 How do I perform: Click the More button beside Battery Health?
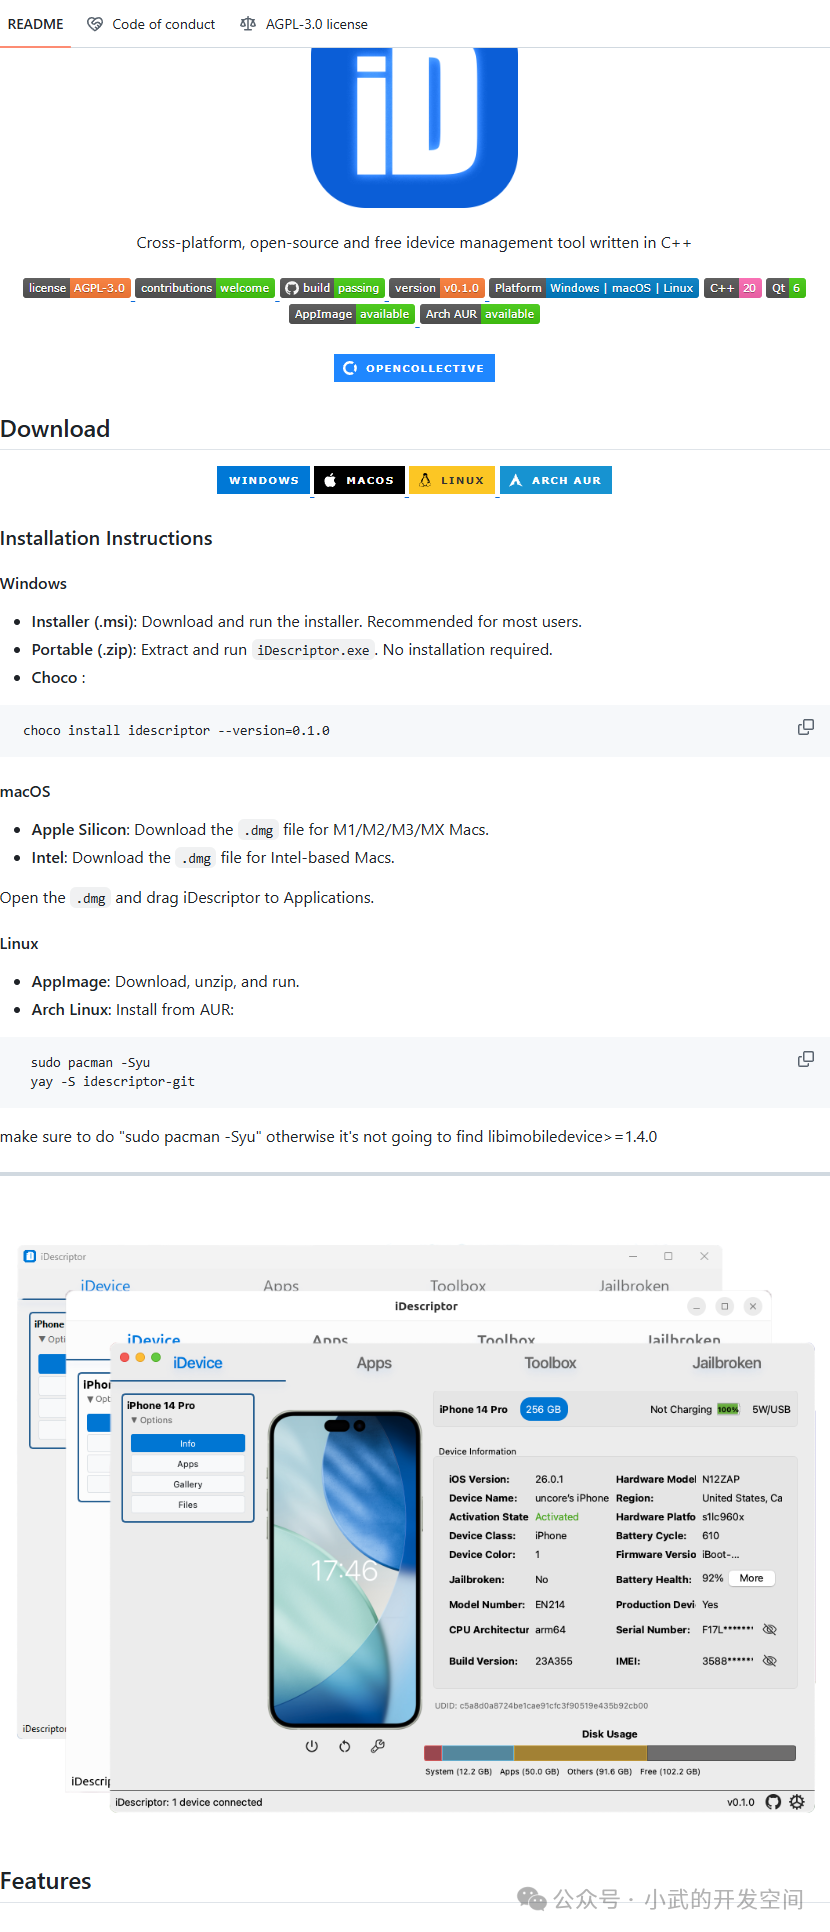click(752, 1578)
